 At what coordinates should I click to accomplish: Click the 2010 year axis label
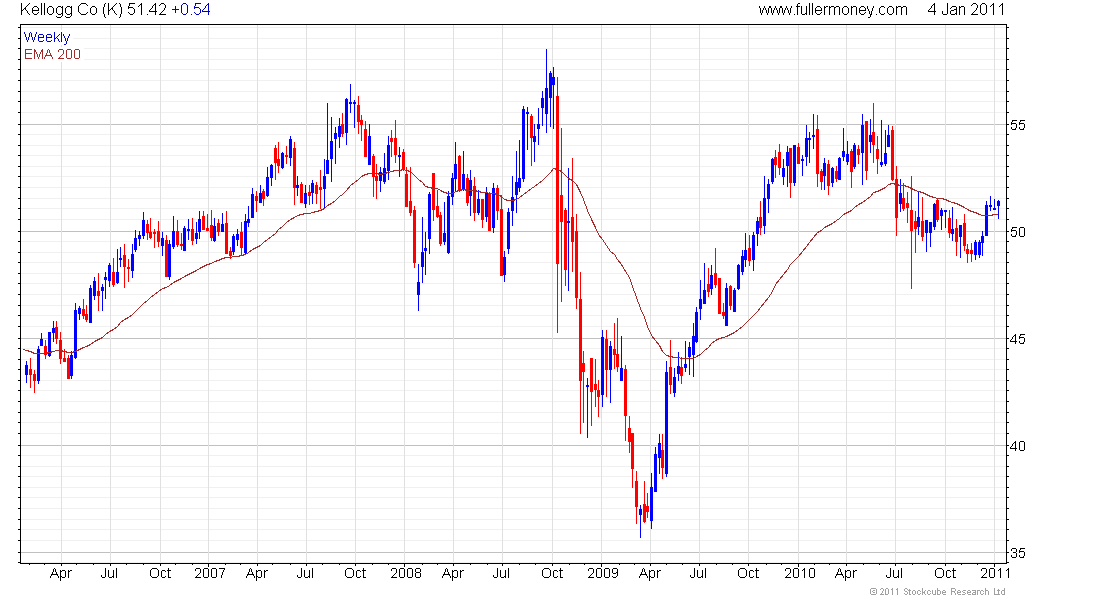[x=800, y=573]
